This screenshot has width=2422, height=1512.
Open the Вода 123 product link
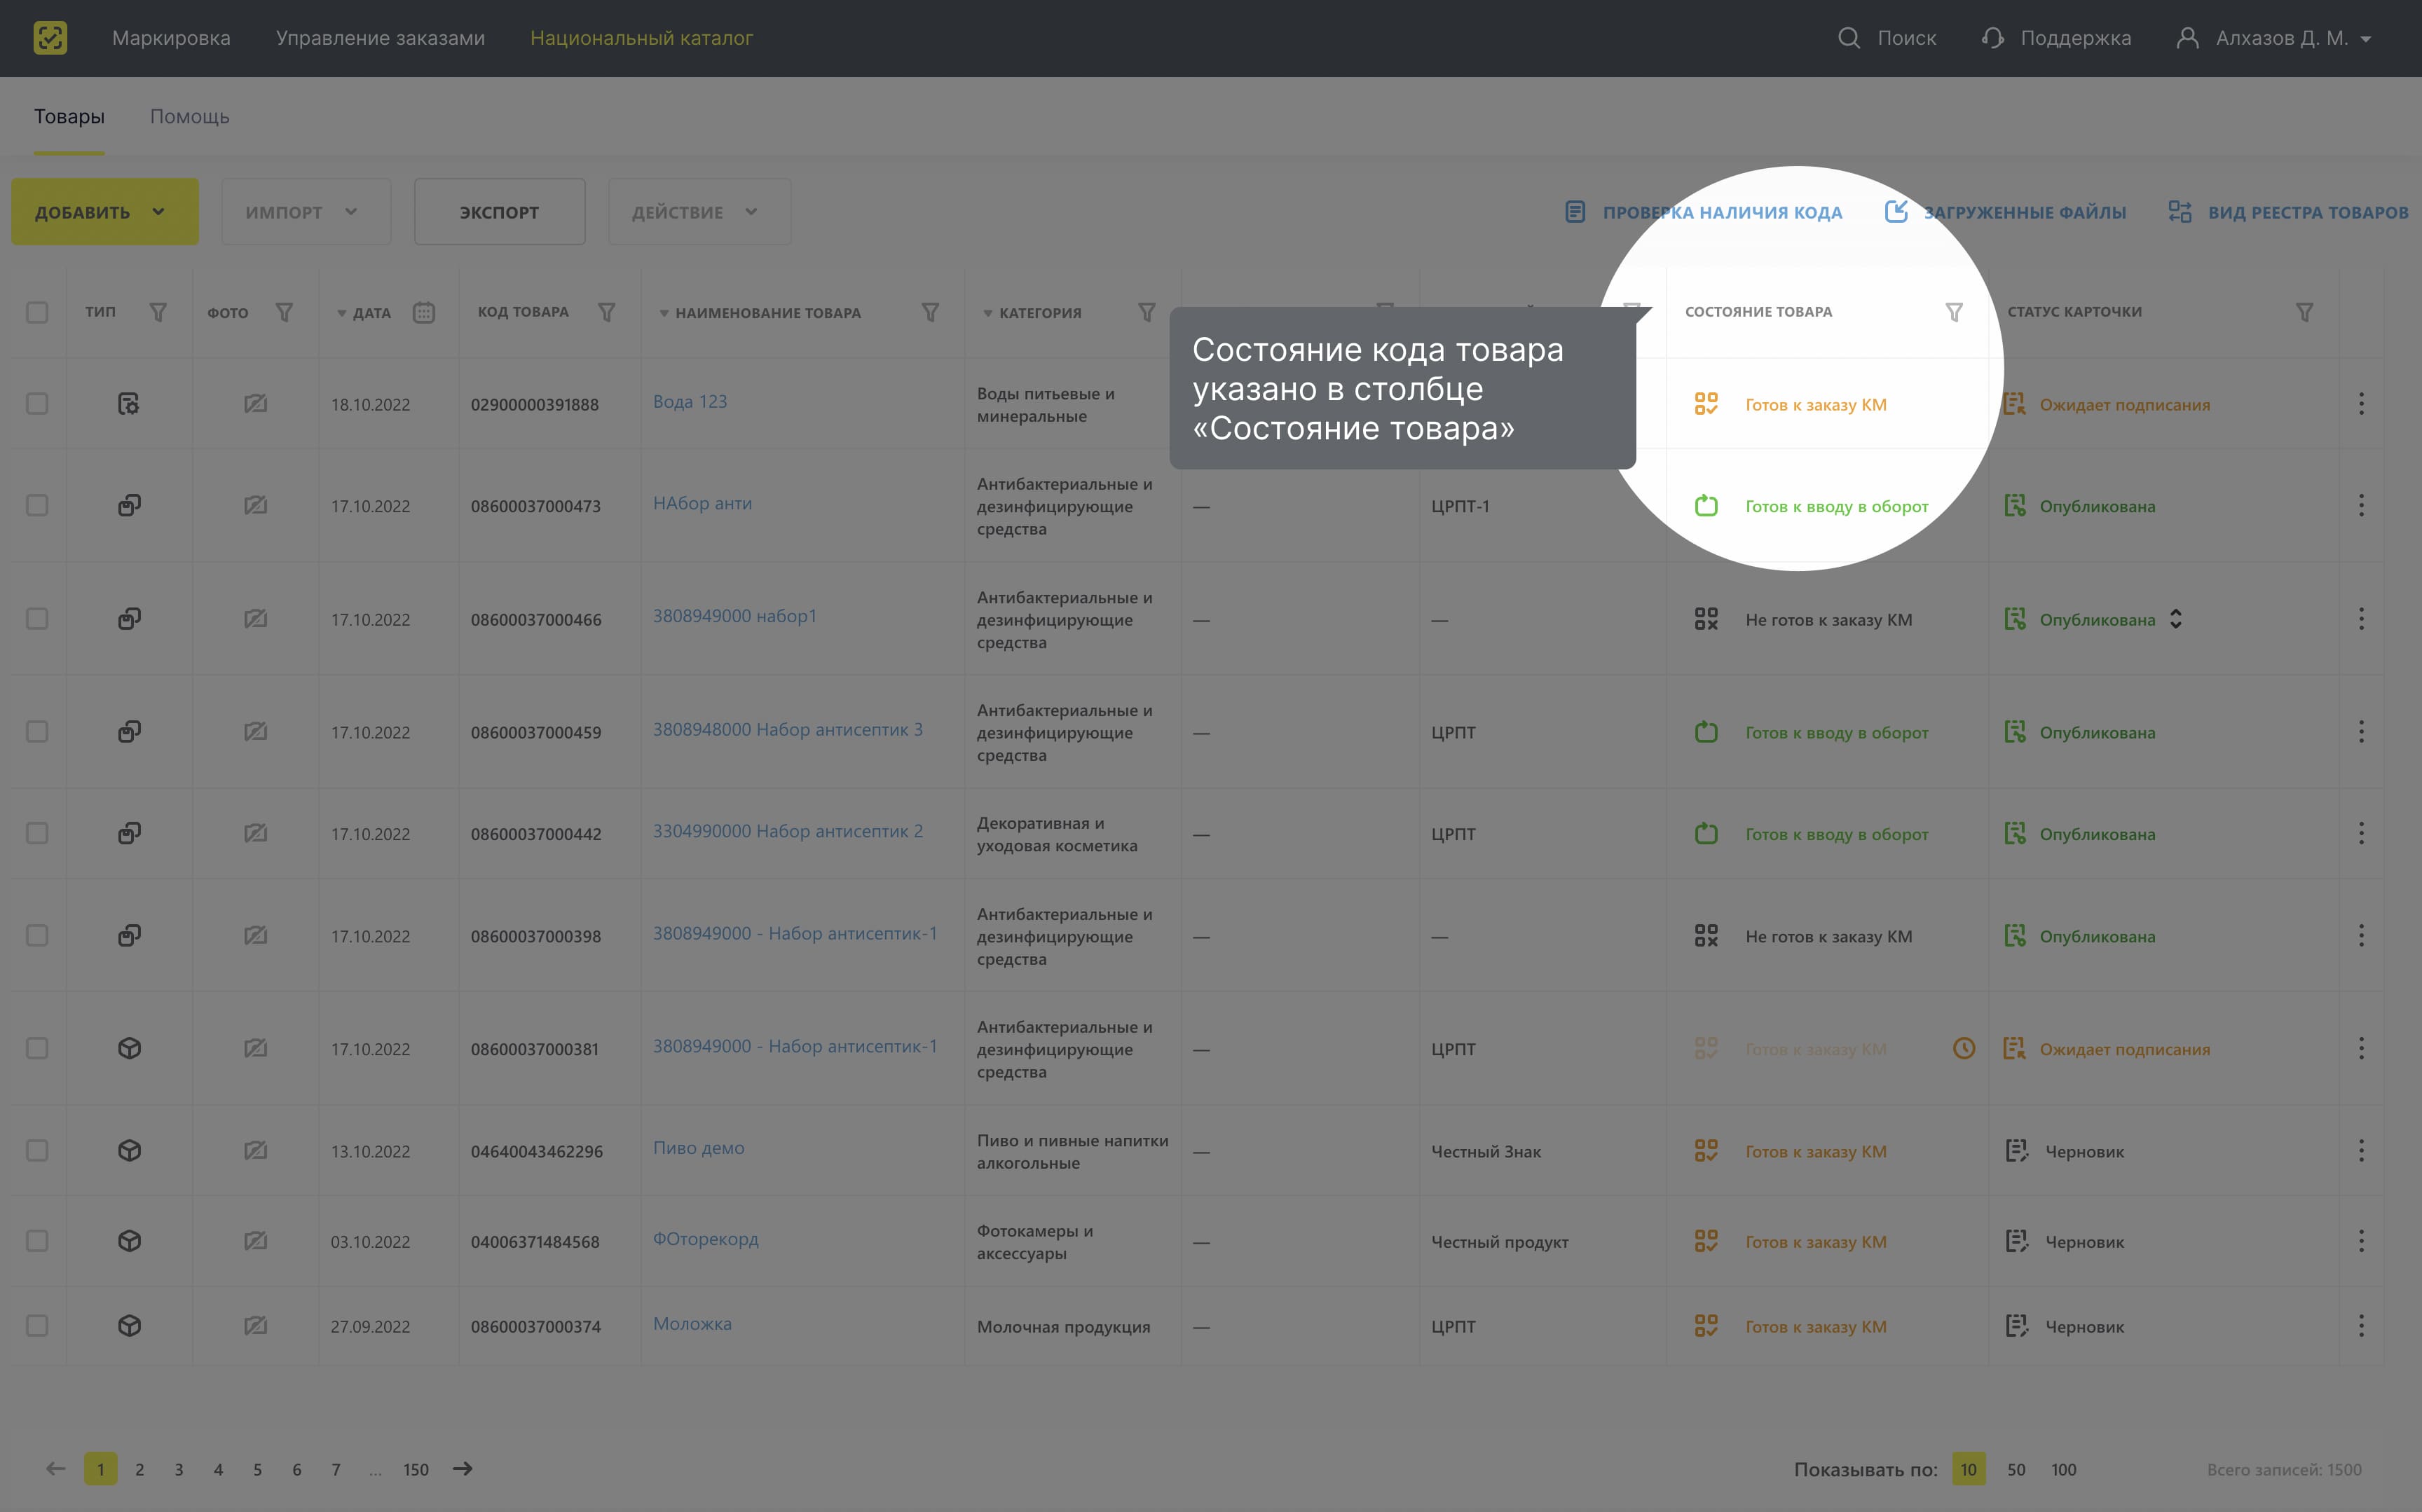coord(690,401)
